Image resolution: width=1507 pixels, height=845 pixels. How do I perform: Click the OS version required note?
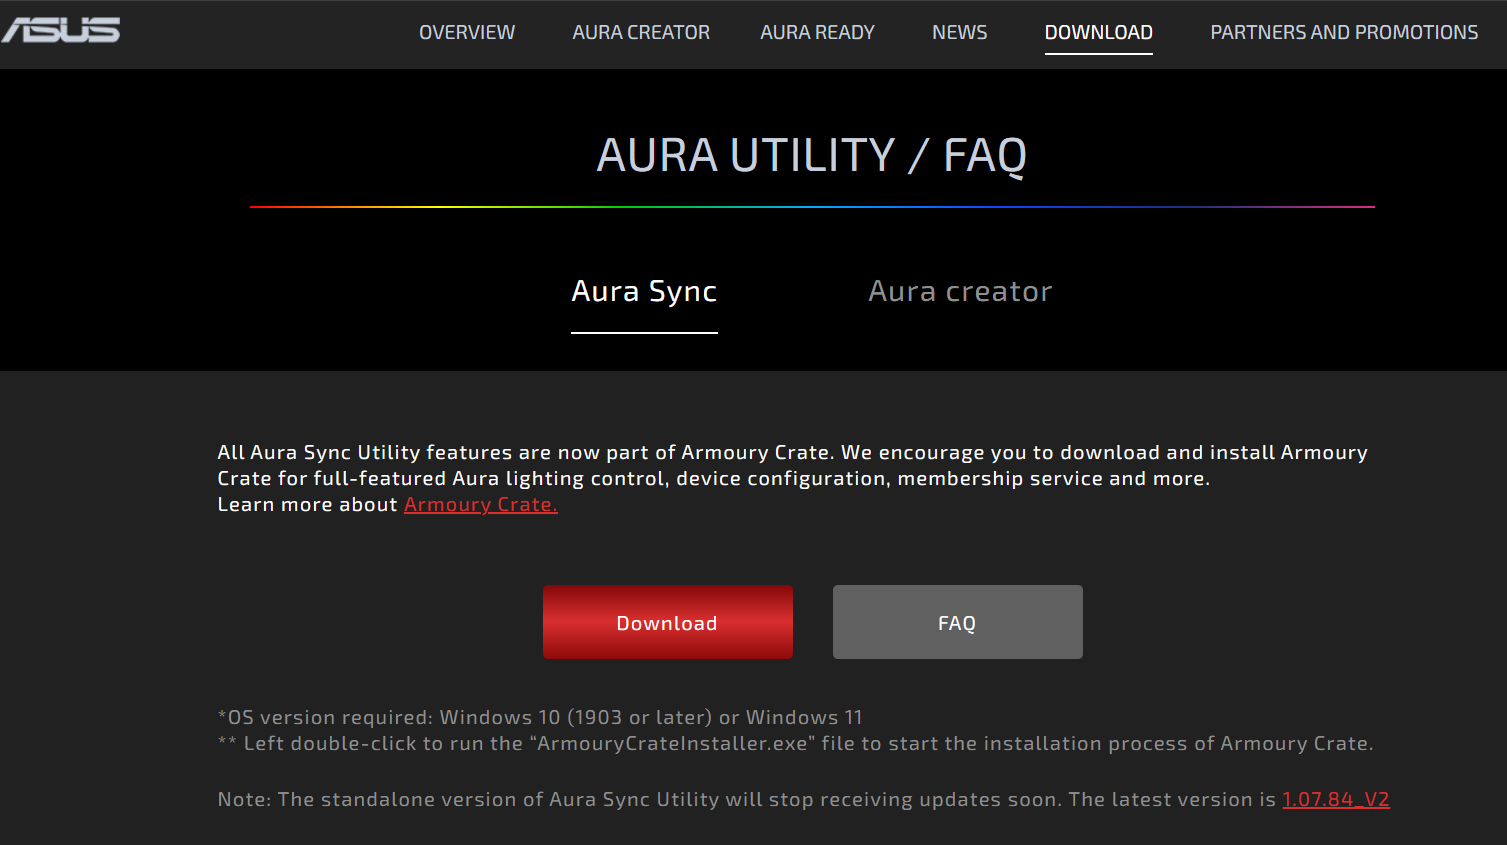coord(540,717)
